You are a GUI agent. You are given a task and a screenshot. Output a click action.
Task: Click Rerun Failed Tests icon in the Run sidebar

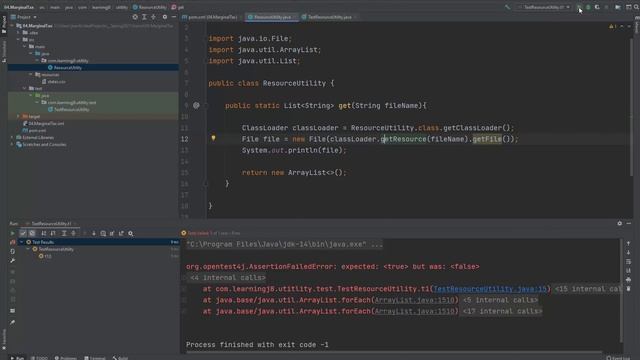[13, 242]
